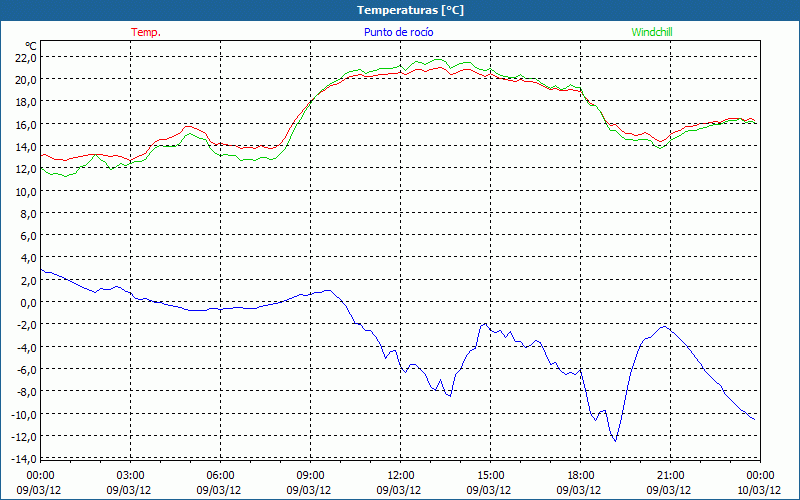Screen dimensions: 800x500
Task: Click the 15:00 time axis label
Action: click(490, 476)
